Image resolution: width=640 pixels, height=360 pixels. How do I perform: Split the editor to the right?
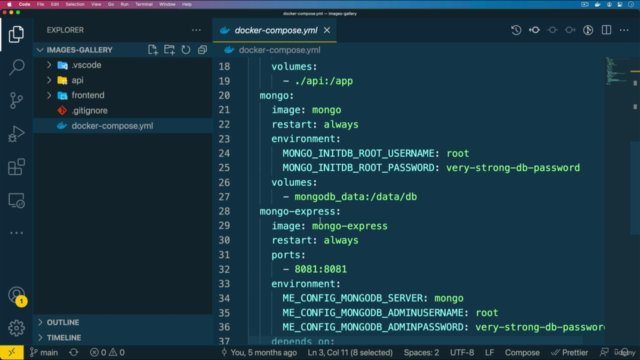coord(607,30)
